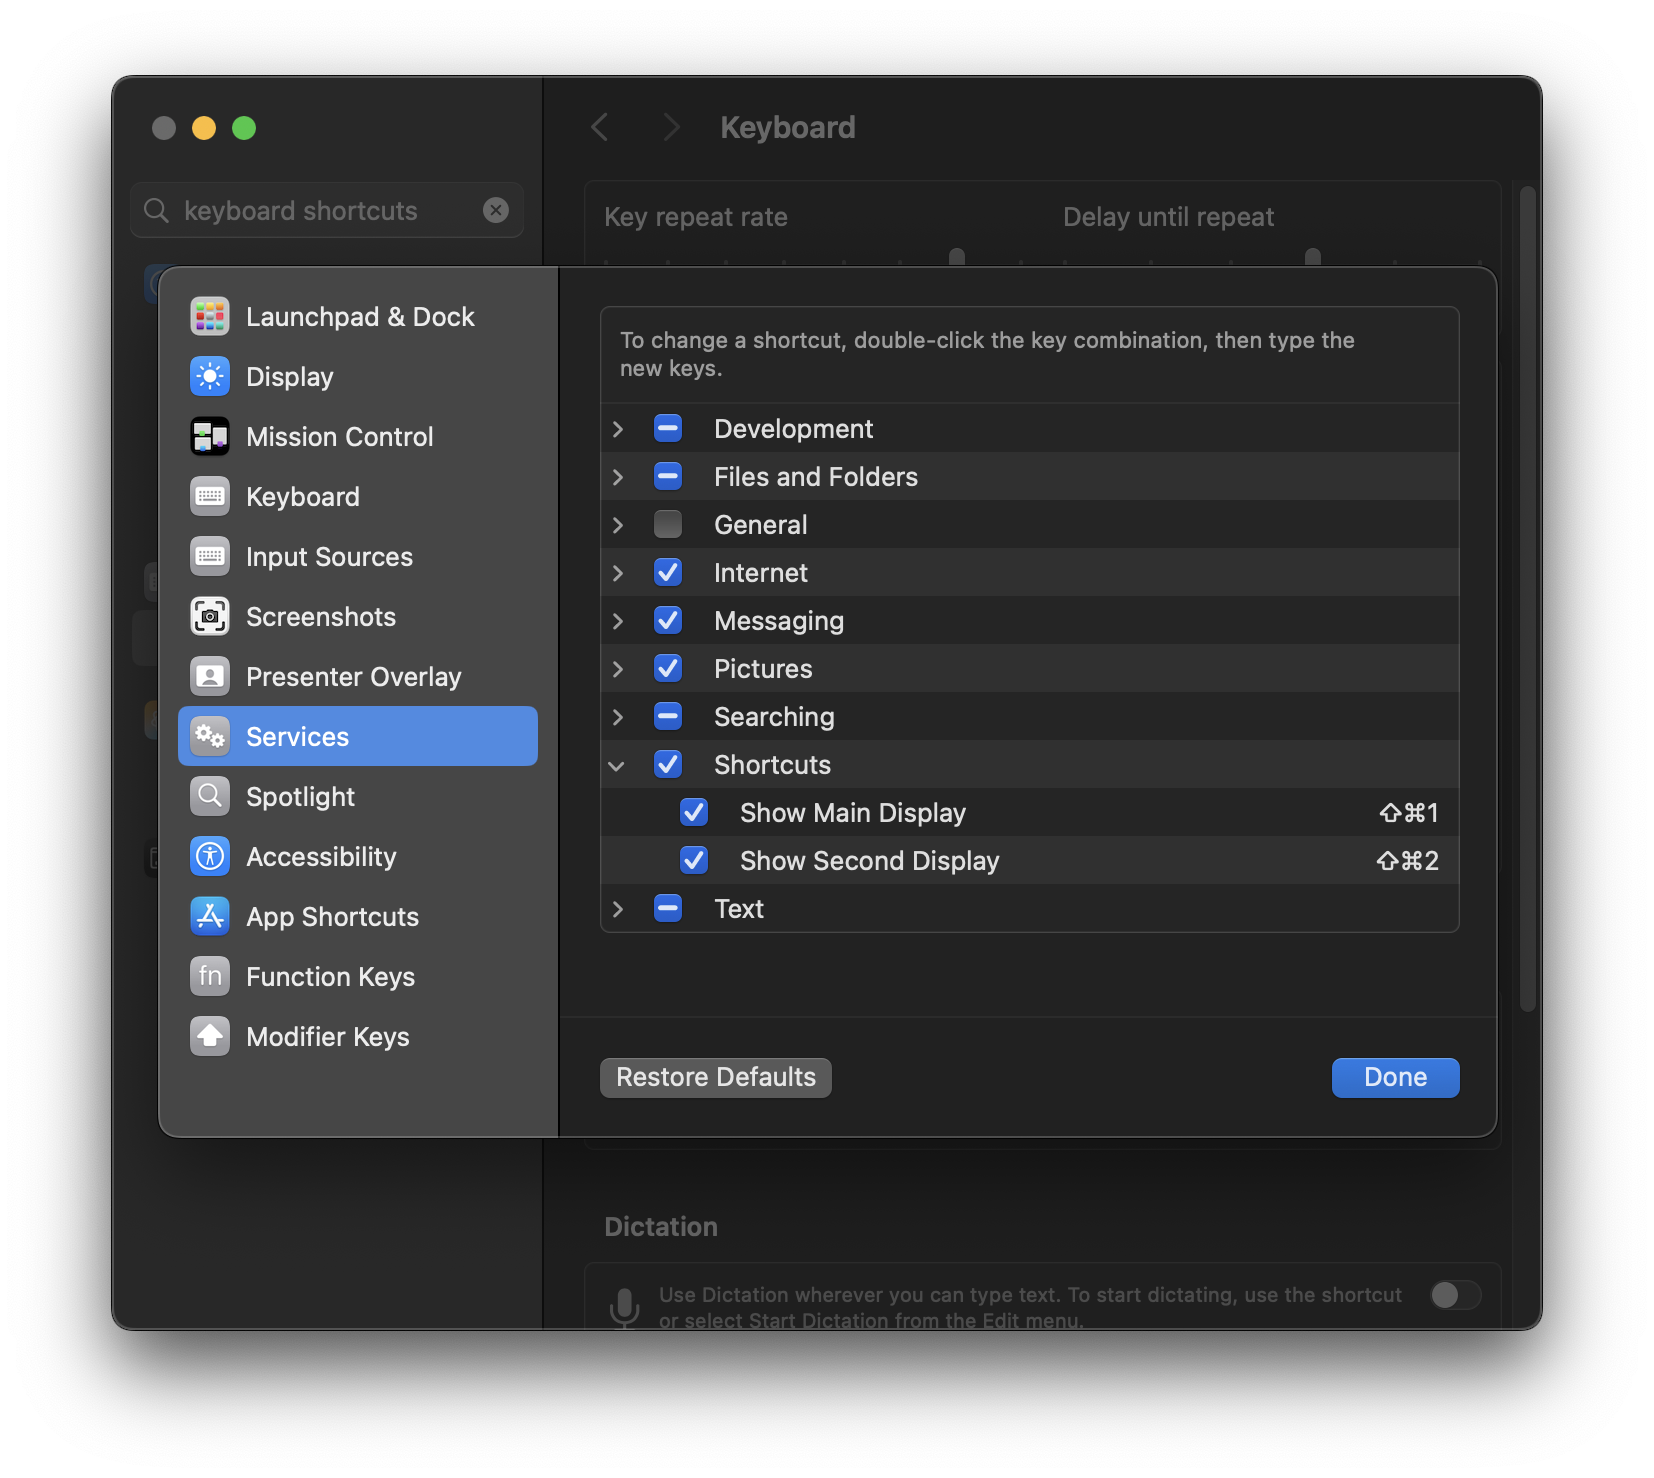Click the back chevron beside Keyboard title
The image size is (1654, 1478).
(600, 127)
